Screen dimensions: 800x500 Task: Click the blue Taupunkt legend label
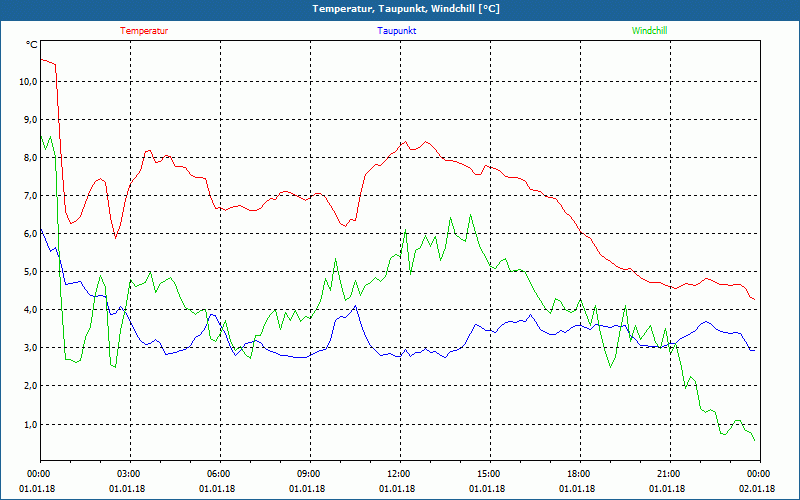pyautogui.click(x=397, y=31)
